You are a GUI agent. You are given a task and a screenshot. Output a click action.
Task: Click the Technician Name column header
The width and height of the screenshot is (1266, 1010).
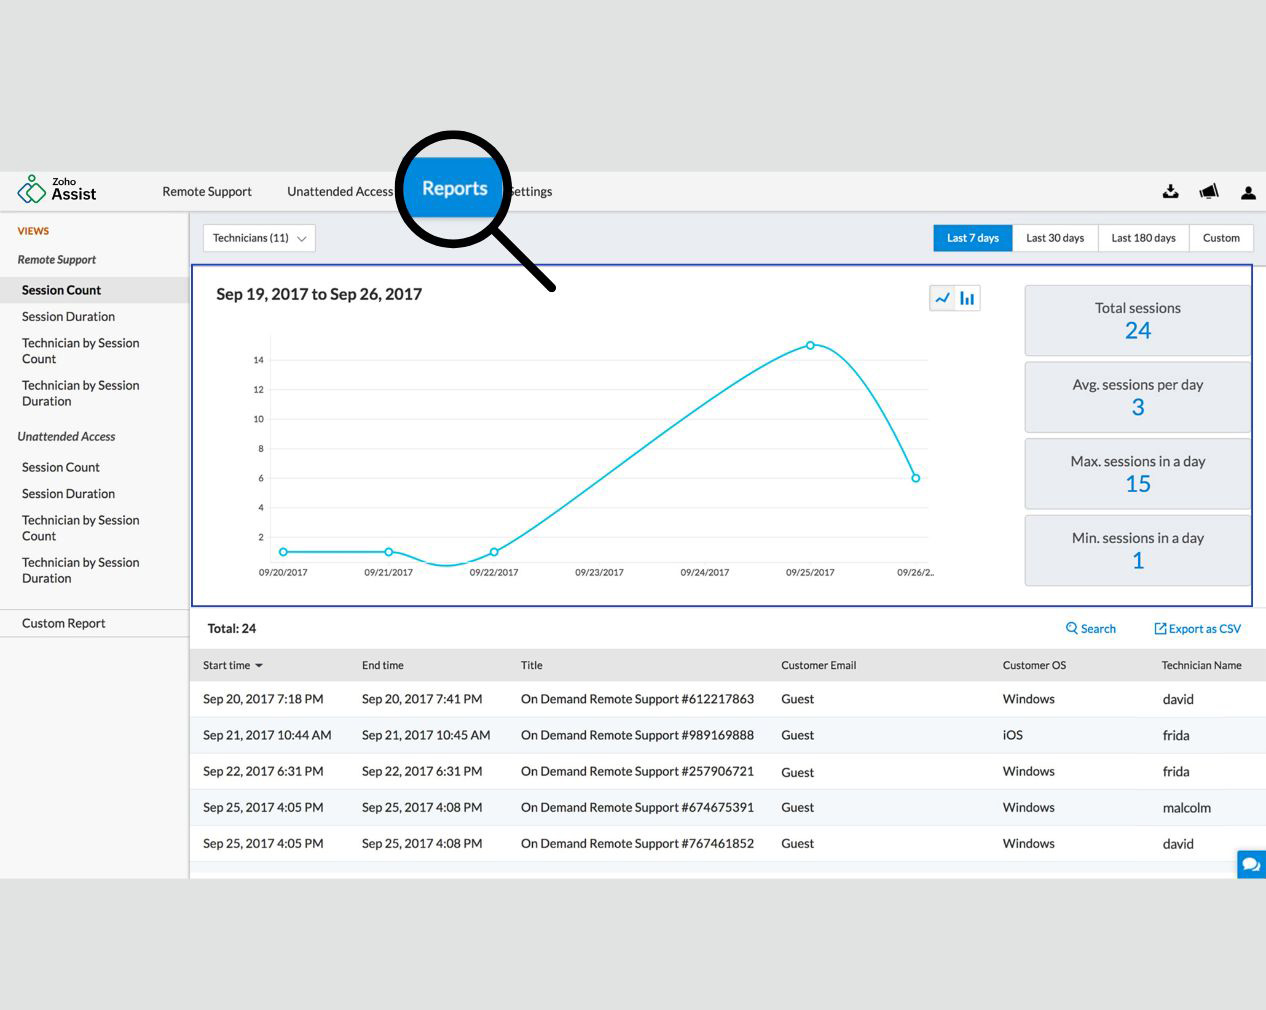pos(1202,666)
